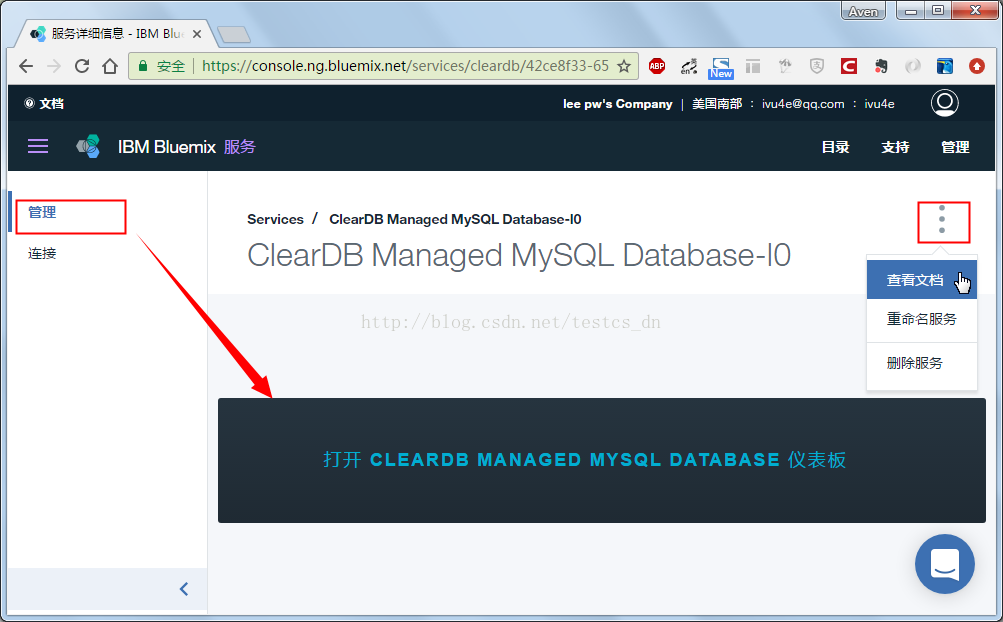This screenshot has height=622, width=1003.
Task: Click the ivu4e@qq.com organization label
Action: [x=803, y=104]
